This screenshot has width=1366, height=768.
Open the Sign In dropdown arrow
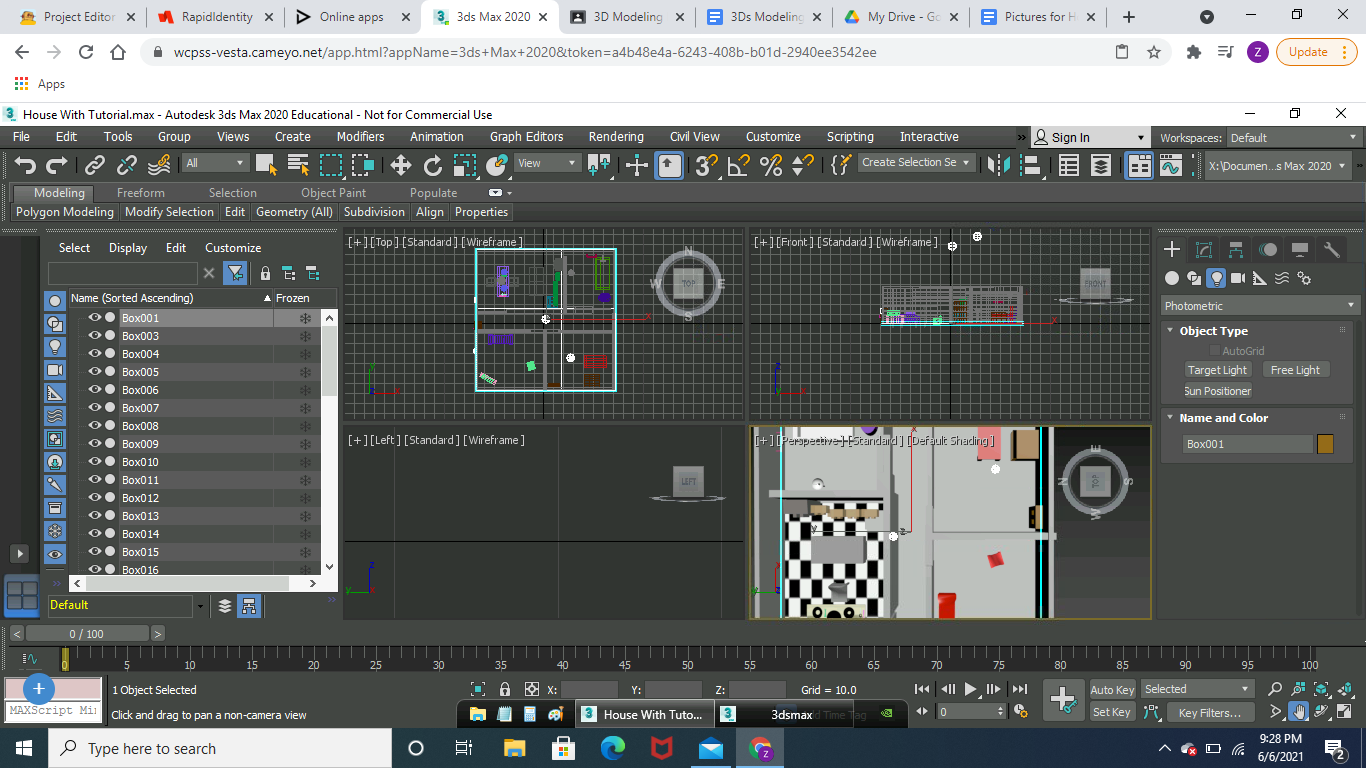pyautogui.click(x=1141, y=138)
